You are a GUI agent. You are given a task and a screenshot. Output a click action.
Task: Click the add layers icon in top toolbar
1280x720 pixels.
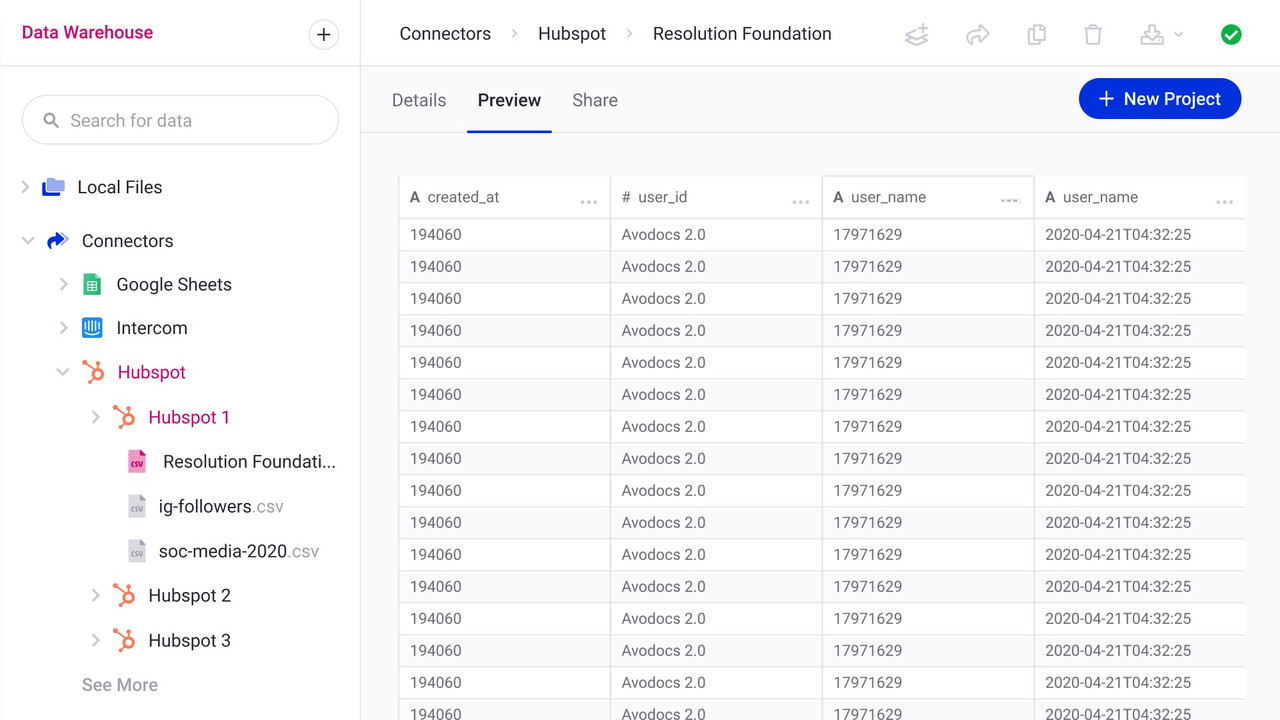pos(916,35)
